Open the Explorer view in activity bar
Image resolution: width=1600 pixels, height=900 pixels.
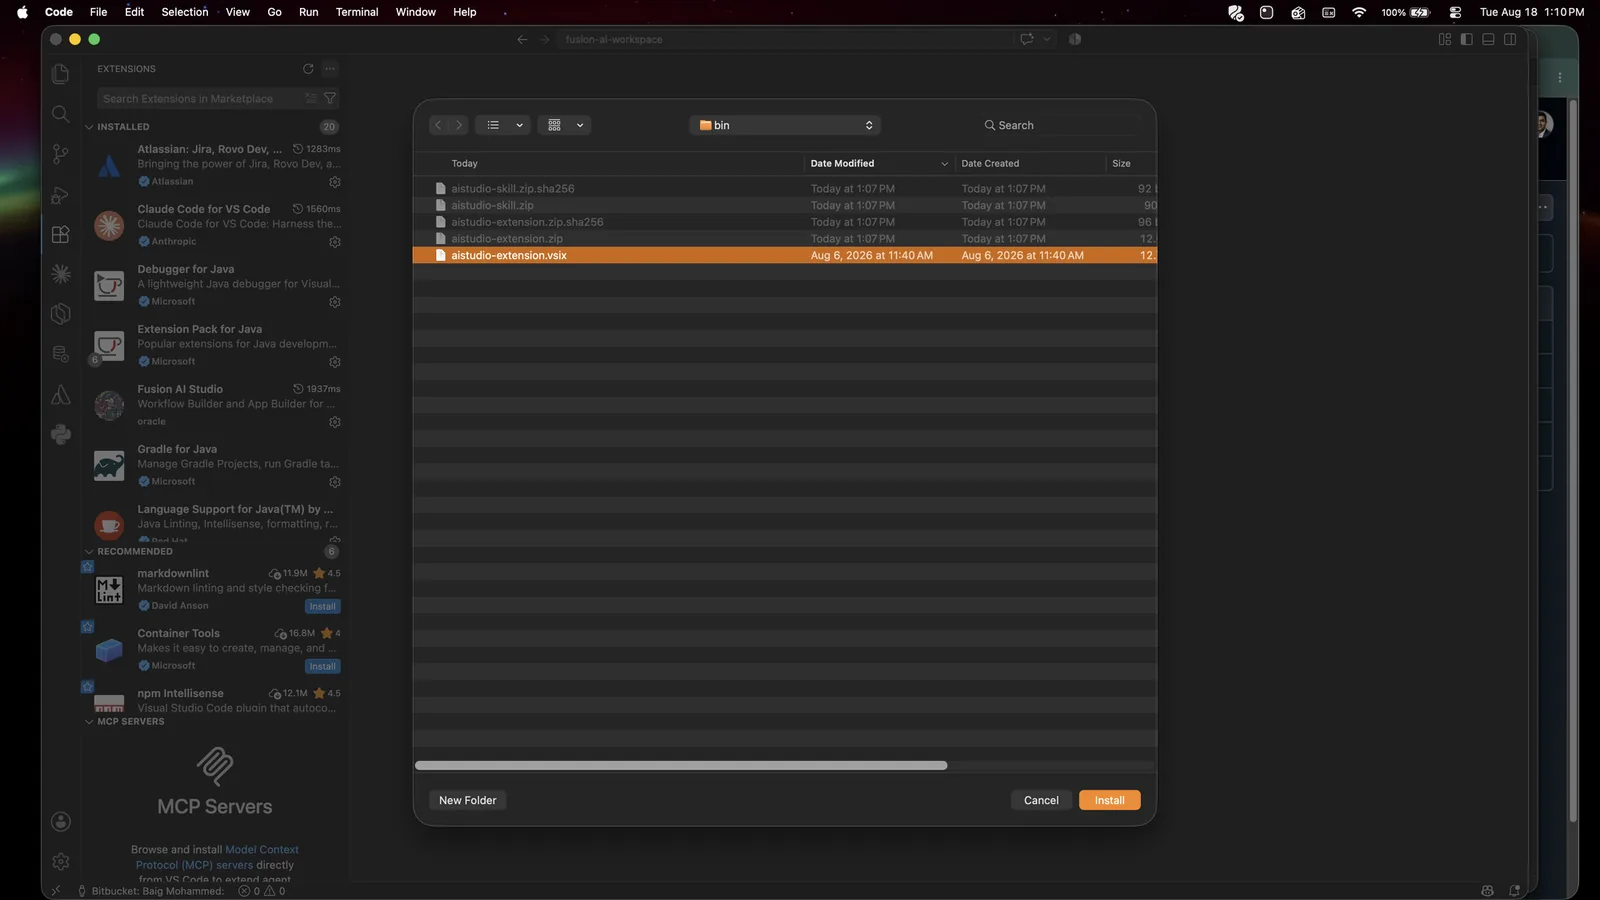tap(60, 74)
